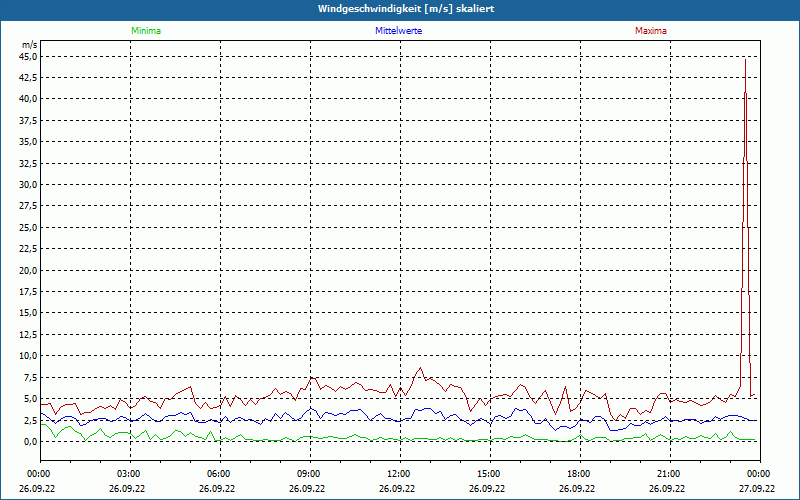The image size is (800, 500).
Task: Click the 40,0 y-axis value
Action: [29, 99]
